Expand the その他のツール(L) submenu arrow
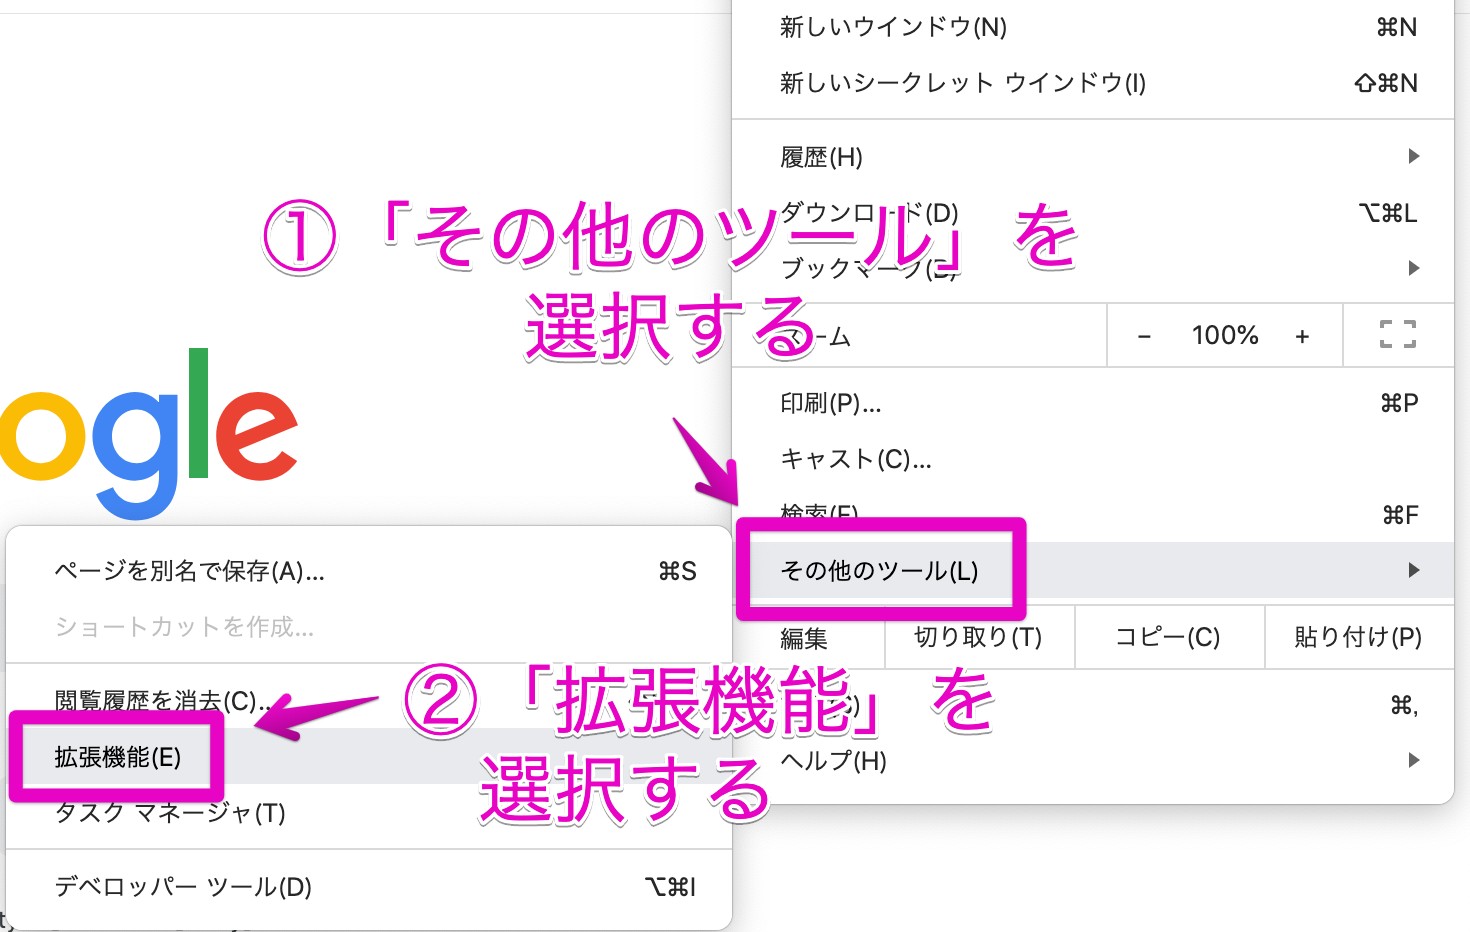Image resolution: width=1470 pixels, height=932 pixels. [1413, 570]
